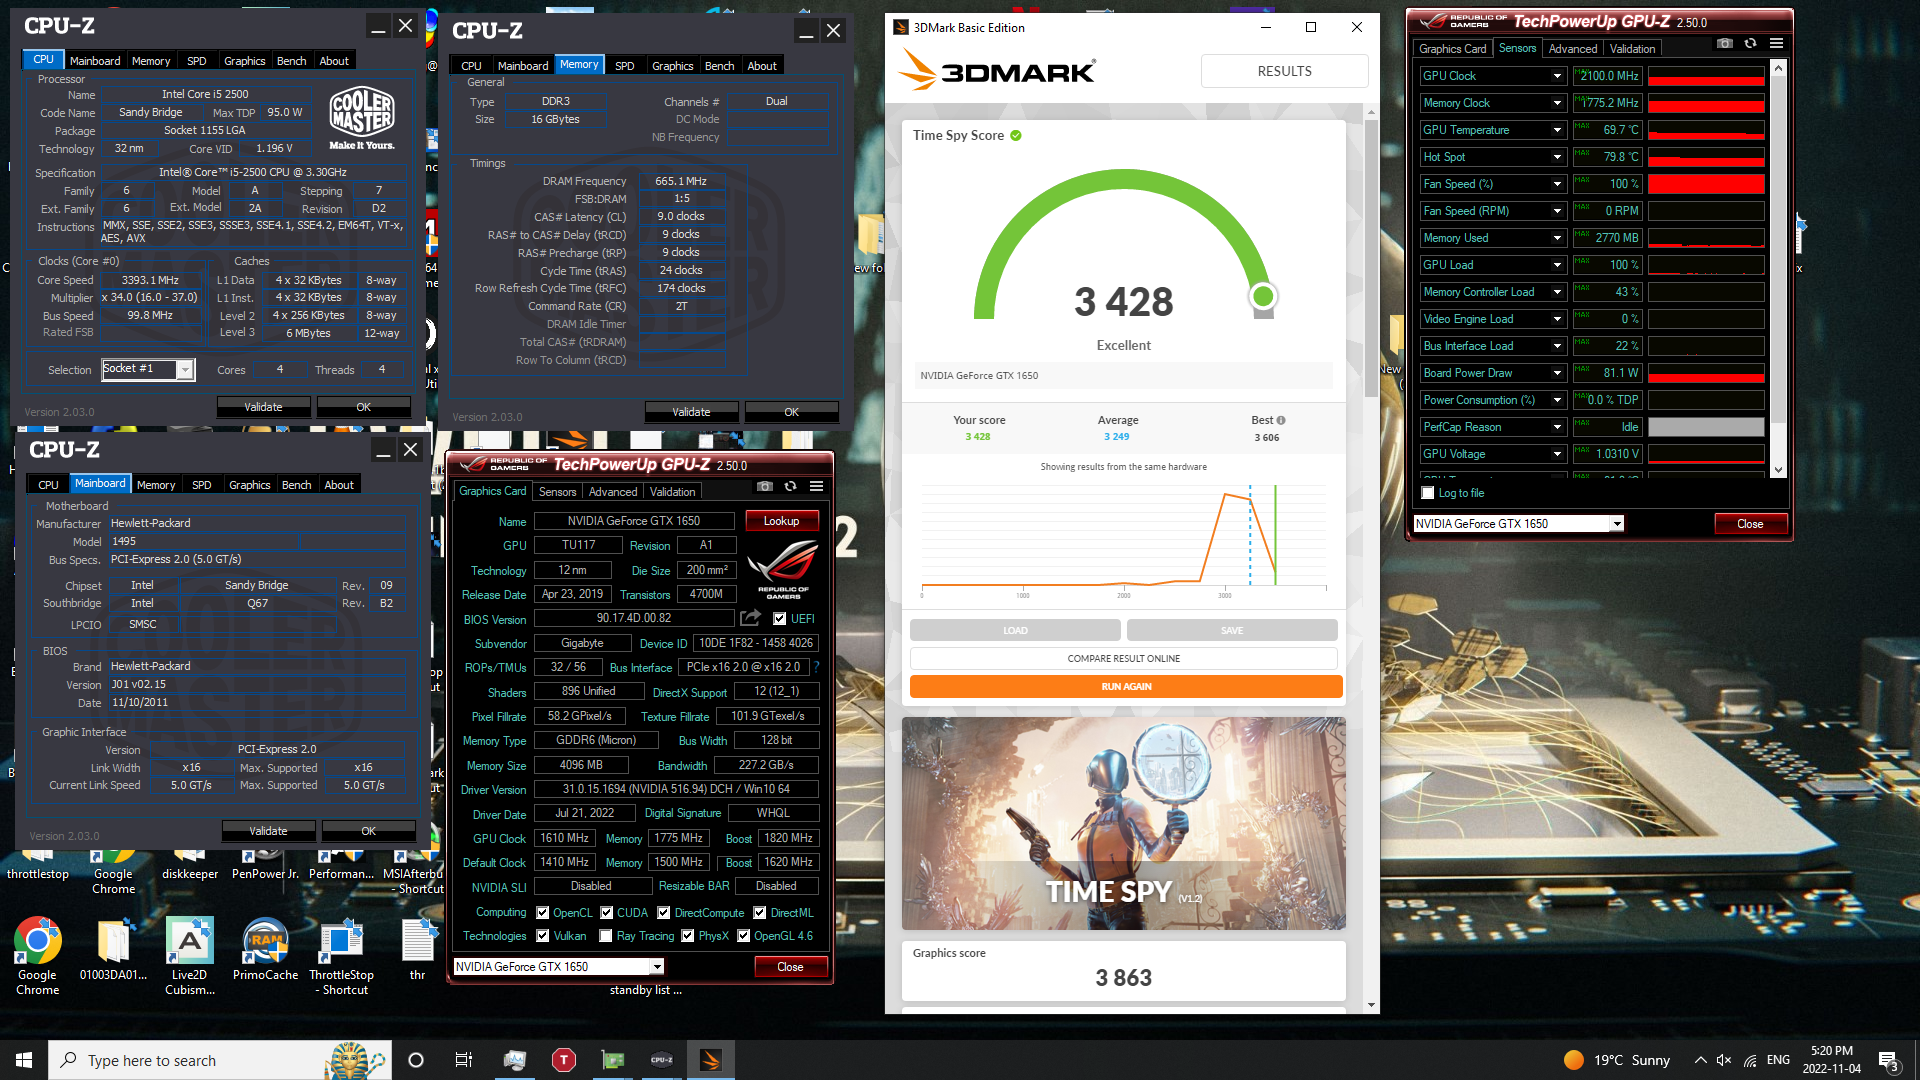The width and height of the screenshot is (1920, 1080).
Task: Click Close in GPU-Z Sensors window
Action: tap(1750, 524)
